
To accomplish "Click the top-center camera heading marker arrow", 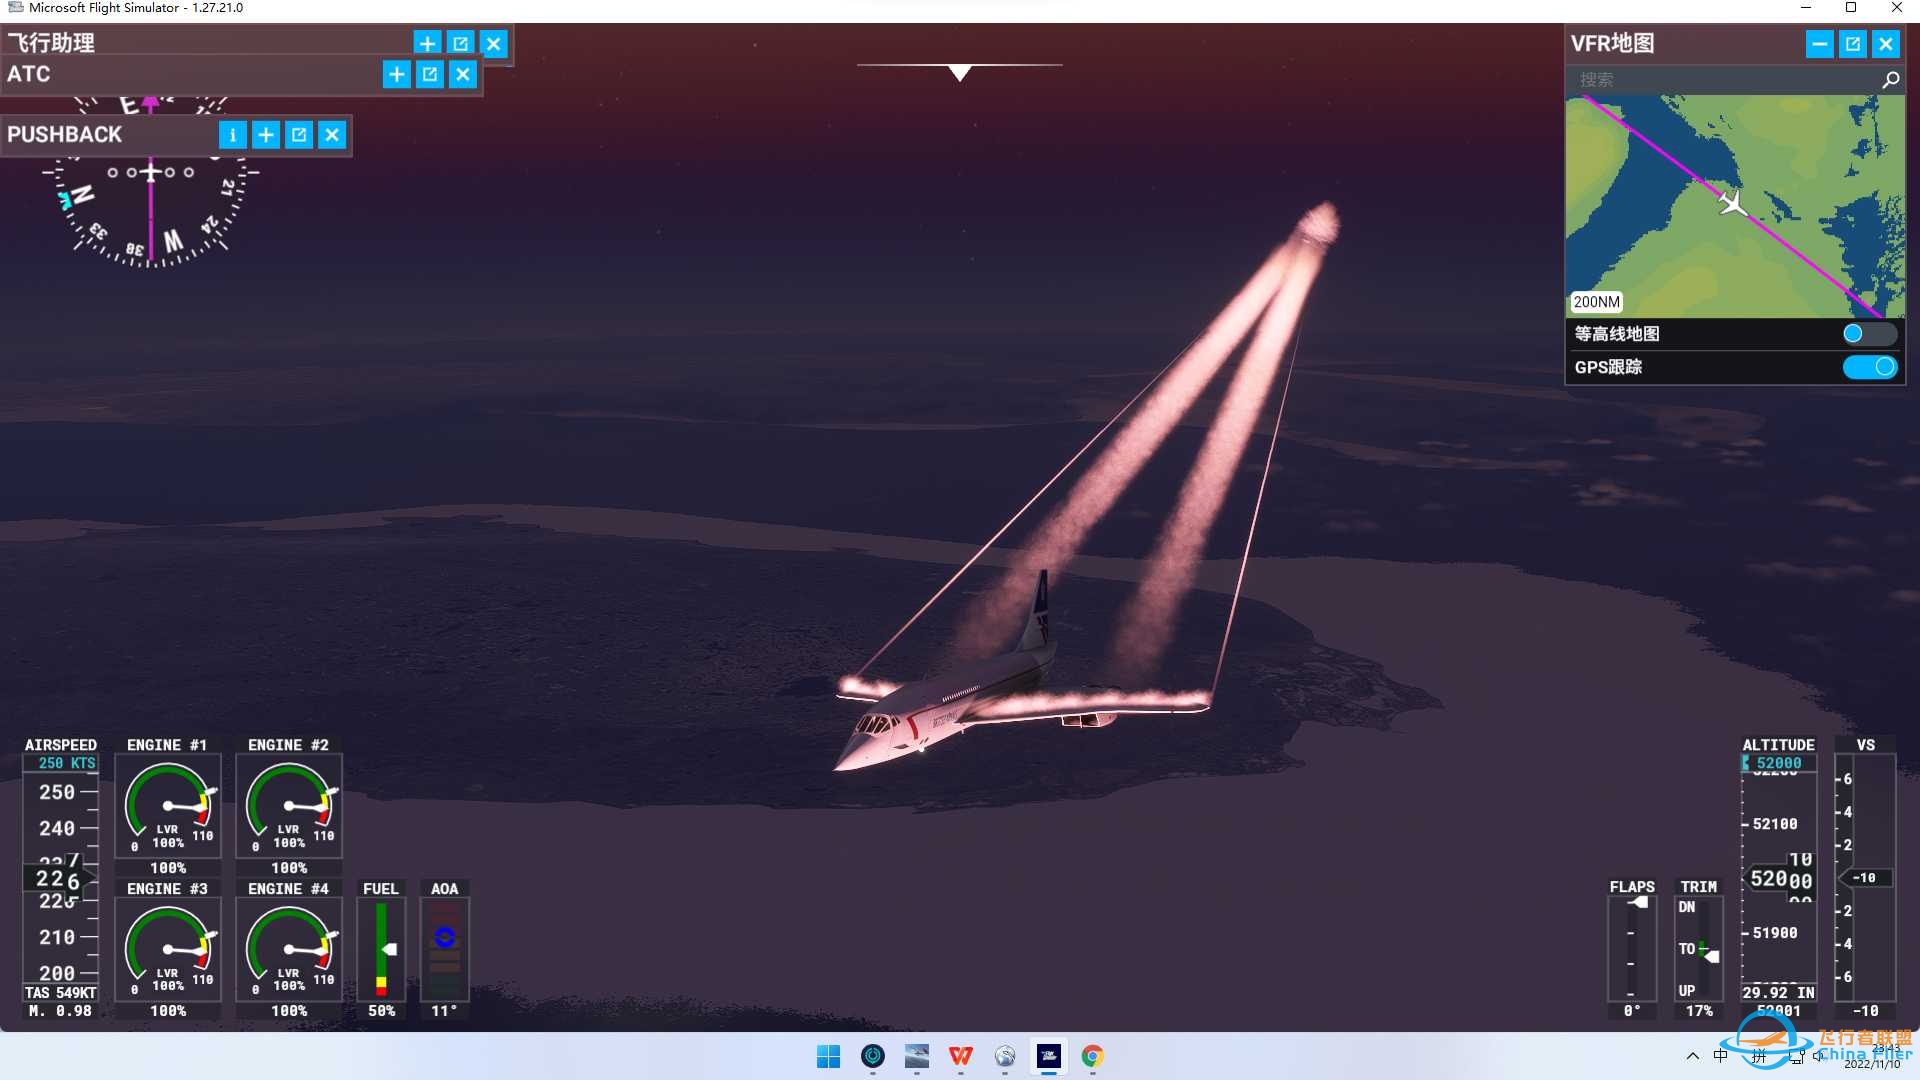I will tap(960, 73).
